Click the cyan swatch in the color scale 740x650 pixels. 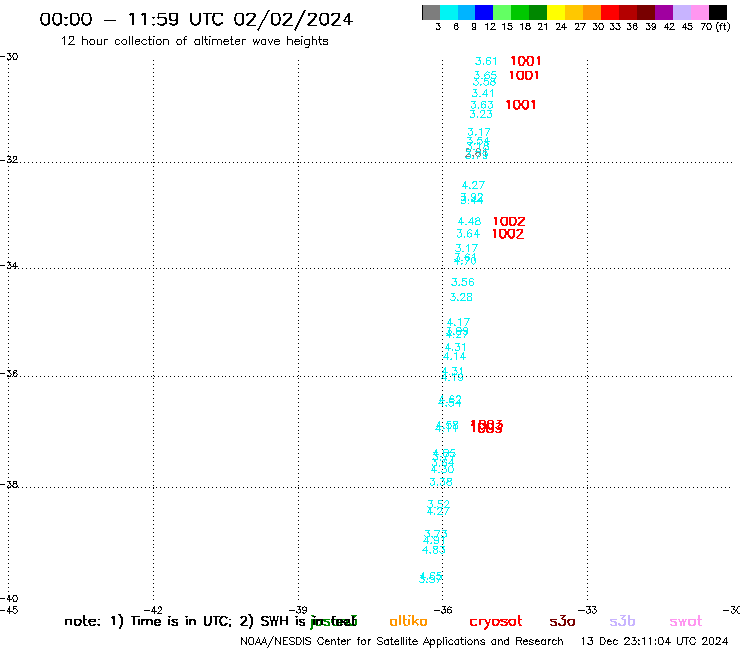[x=449, y=12]
